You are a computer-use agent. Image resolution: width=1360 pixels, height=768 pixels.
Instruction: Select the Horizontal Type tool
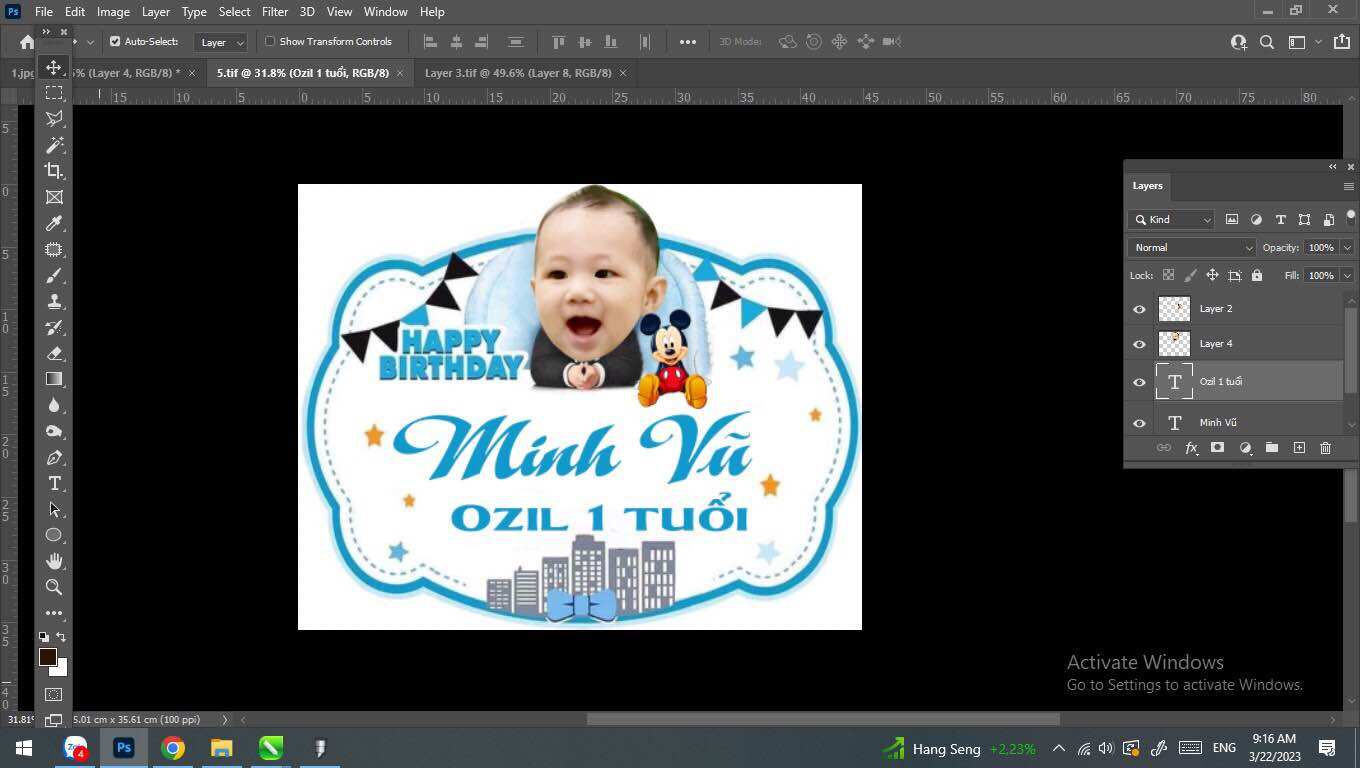click(x=54, y=483)
